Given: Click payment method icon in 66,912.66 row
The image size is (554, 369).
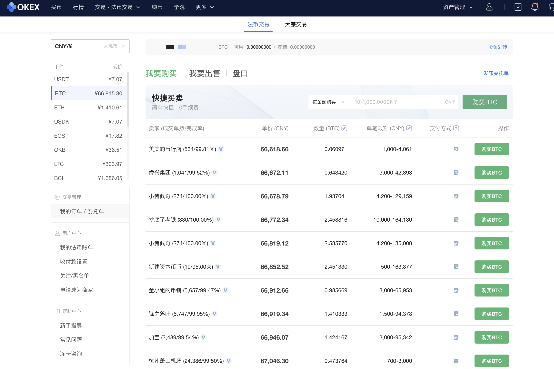Looking at the screenshot, I should pyautogui.click(x=456, y=290).
